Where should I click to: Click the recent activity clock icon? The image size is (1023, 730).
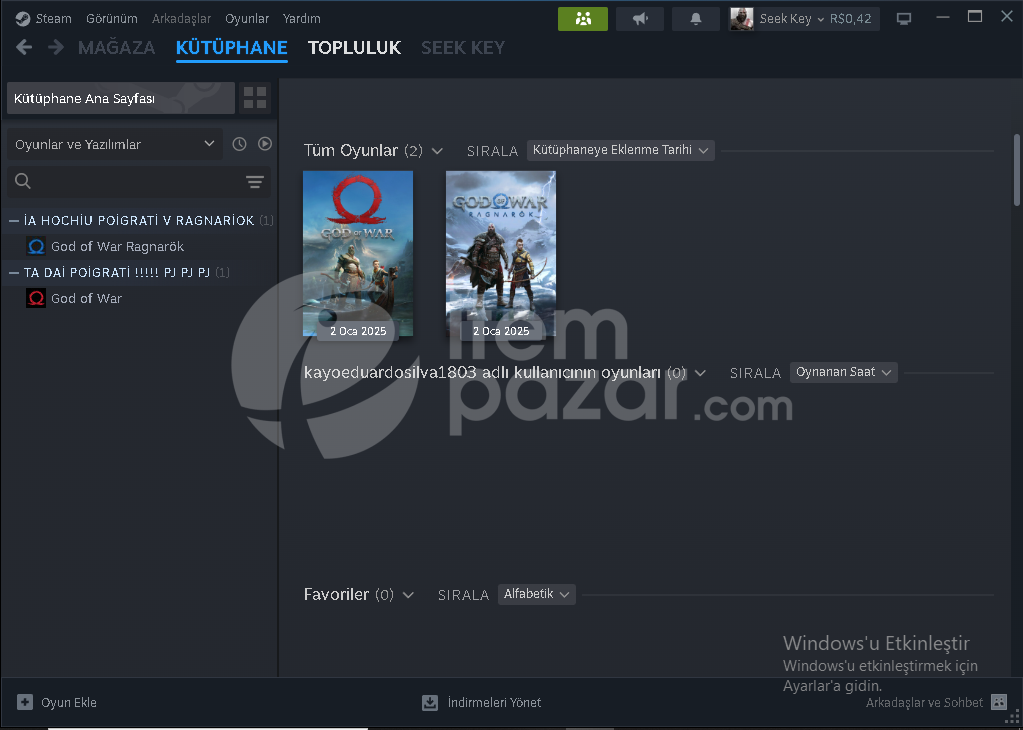point(239,144)
